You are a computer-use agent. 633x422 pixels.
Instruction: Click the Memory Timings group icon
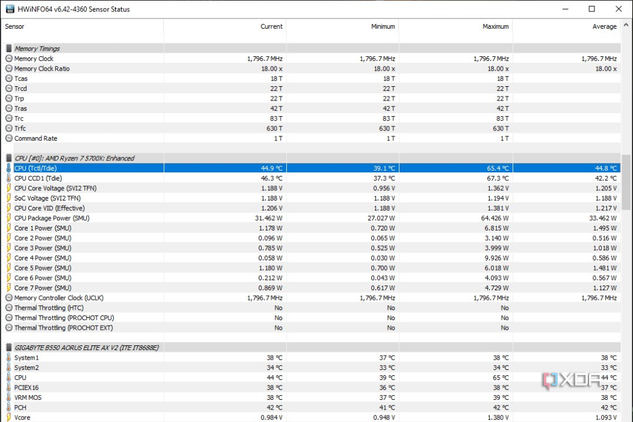coord(9,48)
